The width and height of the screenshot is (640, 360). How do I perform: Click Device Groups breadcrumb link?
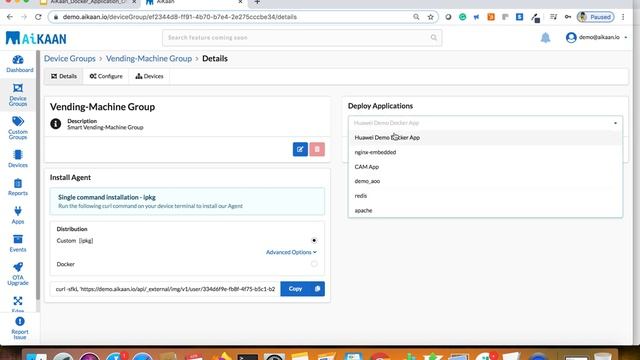click(70, 58)
